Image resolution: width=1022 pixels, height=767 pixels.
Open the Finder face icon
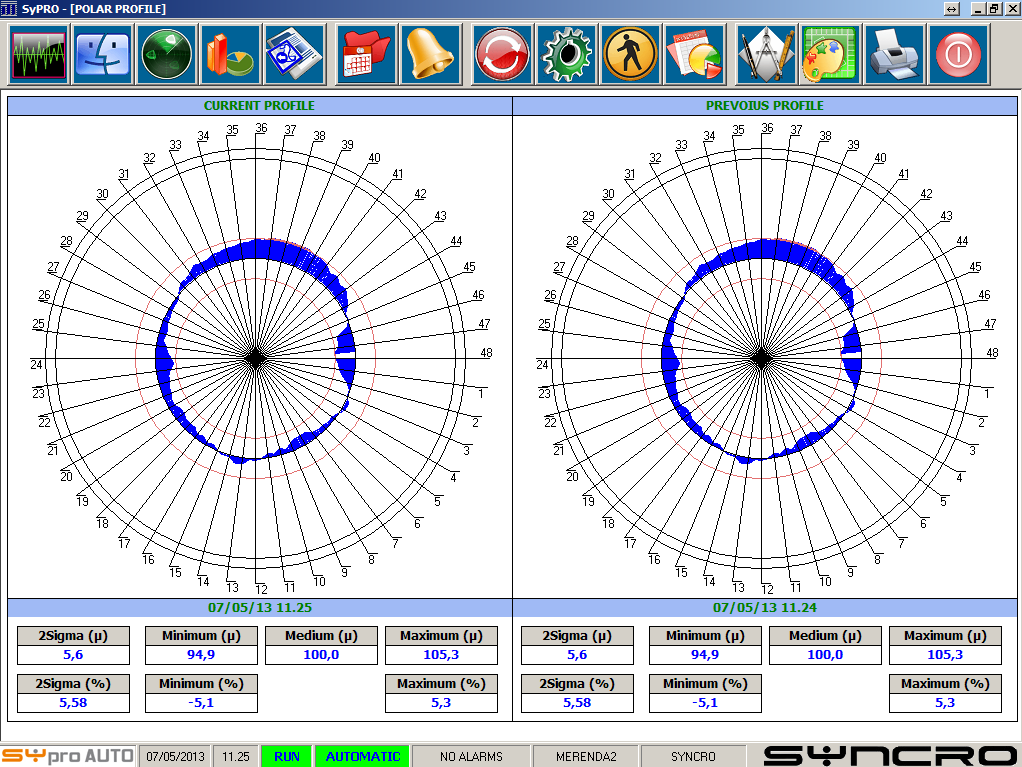[x=102, y=54]
